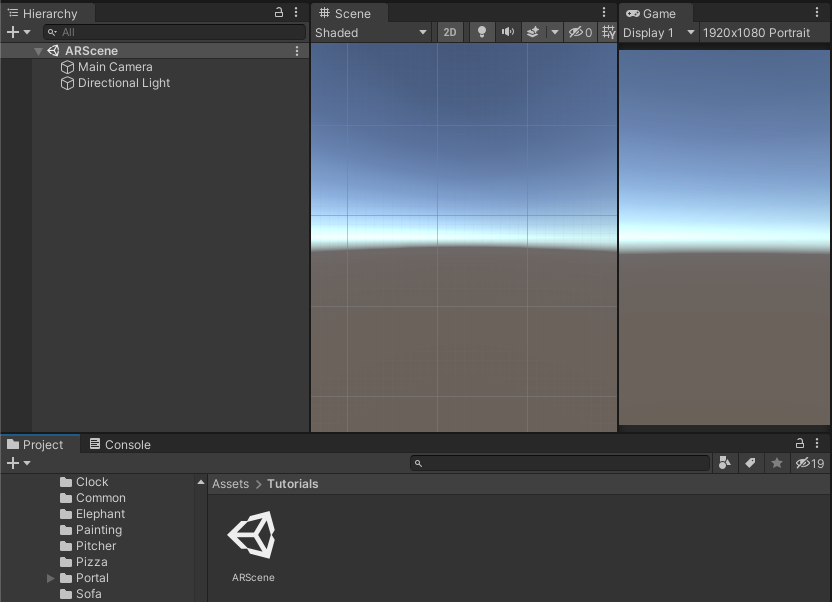Select Main Camera in the Hierarchy

coord(115,67)
